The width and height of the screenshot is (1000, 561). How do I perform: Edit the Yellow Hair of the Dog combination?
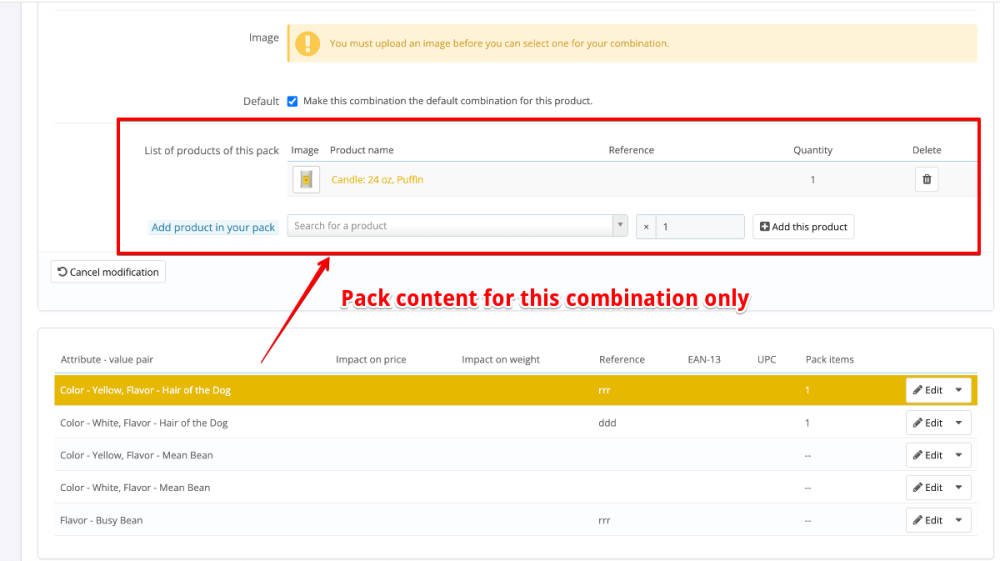pos(928,390)
